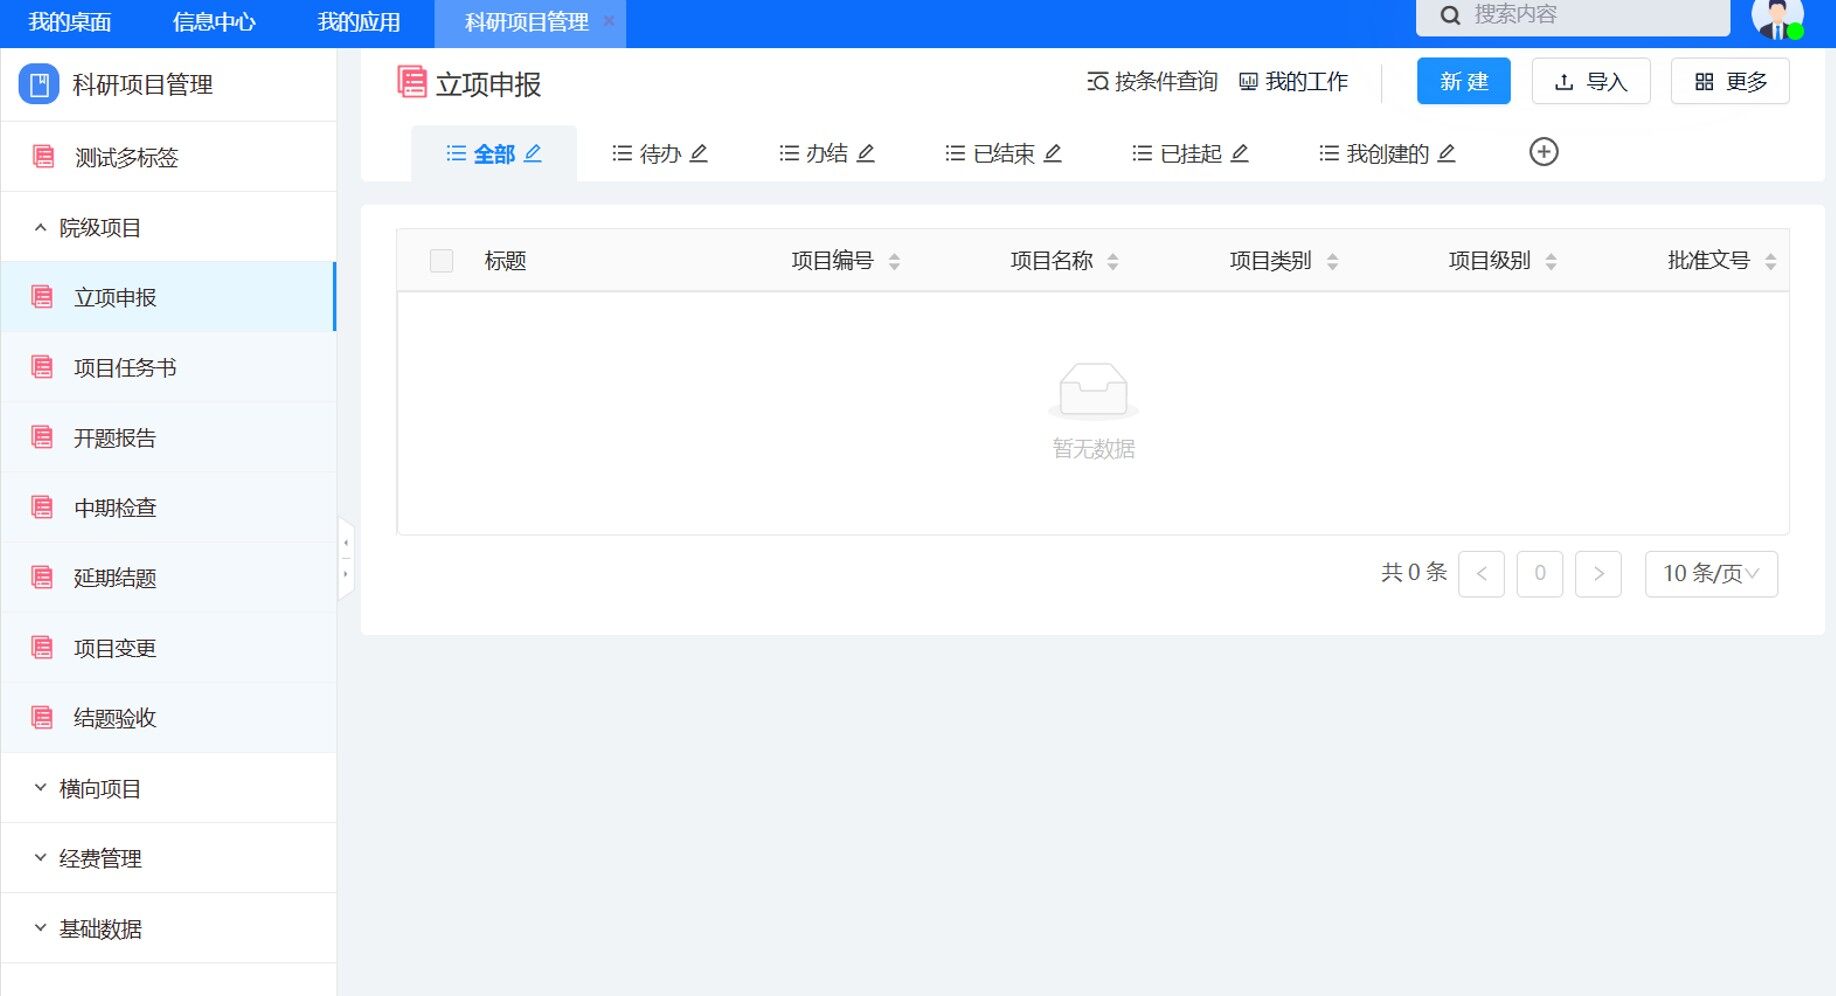Click the 导入 button
The height and width of the screenshot is (996, 1836).
click(1590, 82)
